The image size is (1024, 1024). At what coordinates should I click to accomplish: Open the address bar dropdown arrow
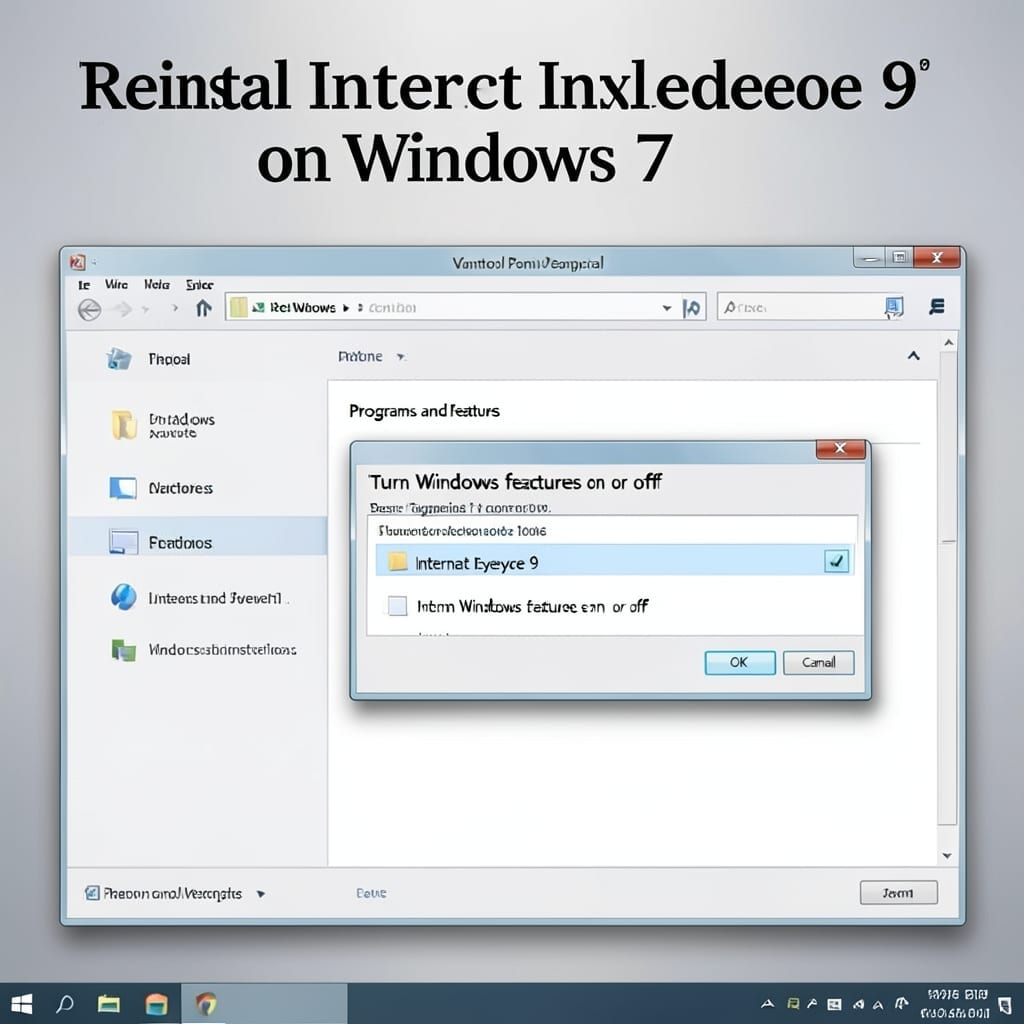click(x=667, y=308)
